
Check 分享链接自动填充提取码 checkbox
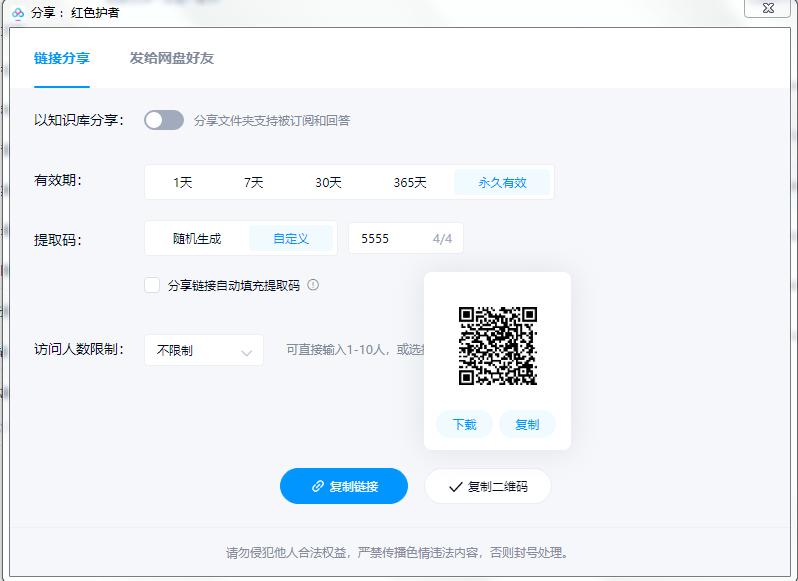pyautogui.click(x=152, y=285)
